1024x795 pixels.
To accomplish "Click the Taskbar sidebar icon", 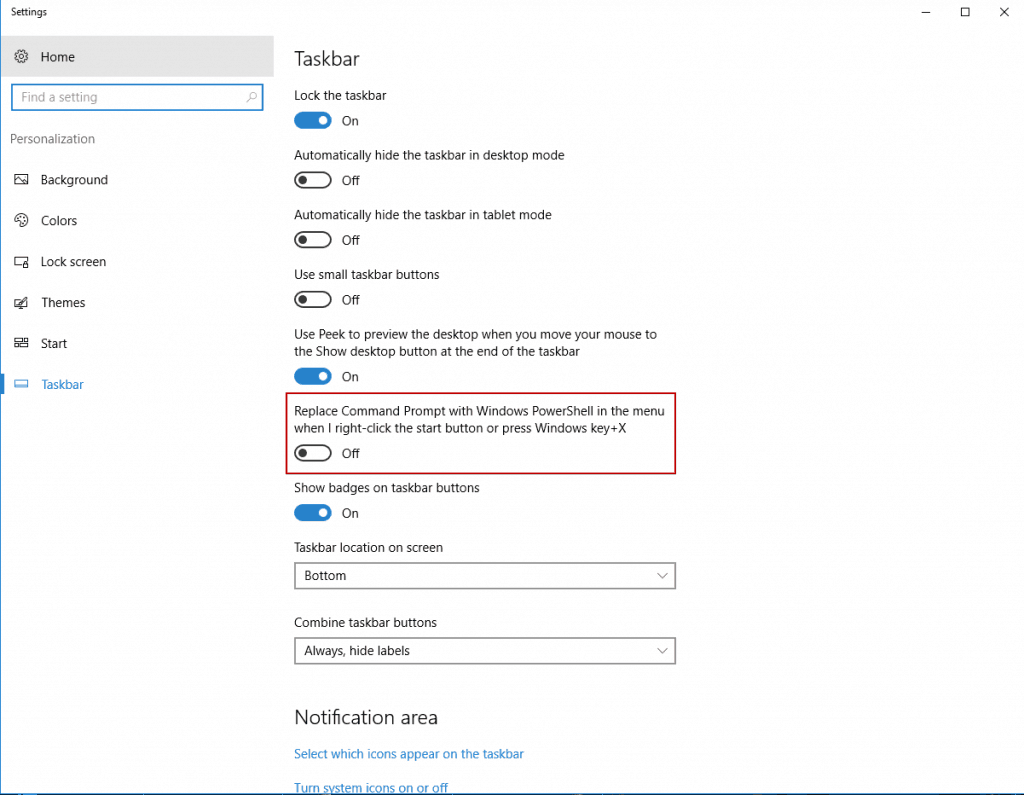I will tap(22, 384).
